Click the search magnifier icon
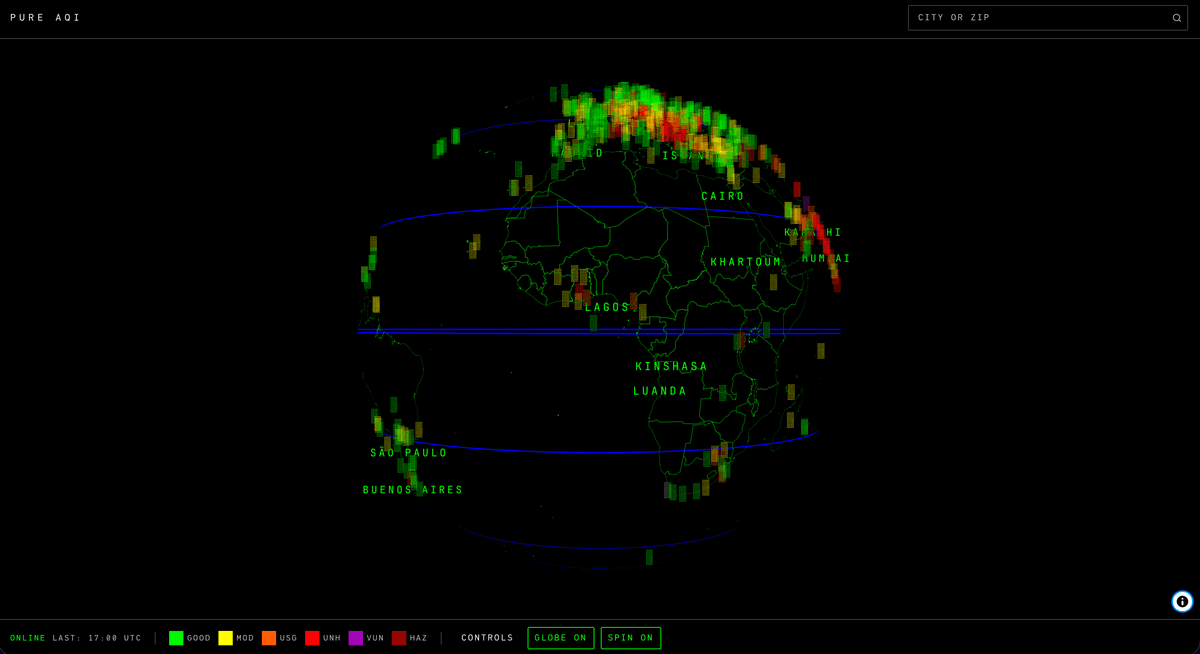This screenshot has width=1200, height=654. point(1177,18)
